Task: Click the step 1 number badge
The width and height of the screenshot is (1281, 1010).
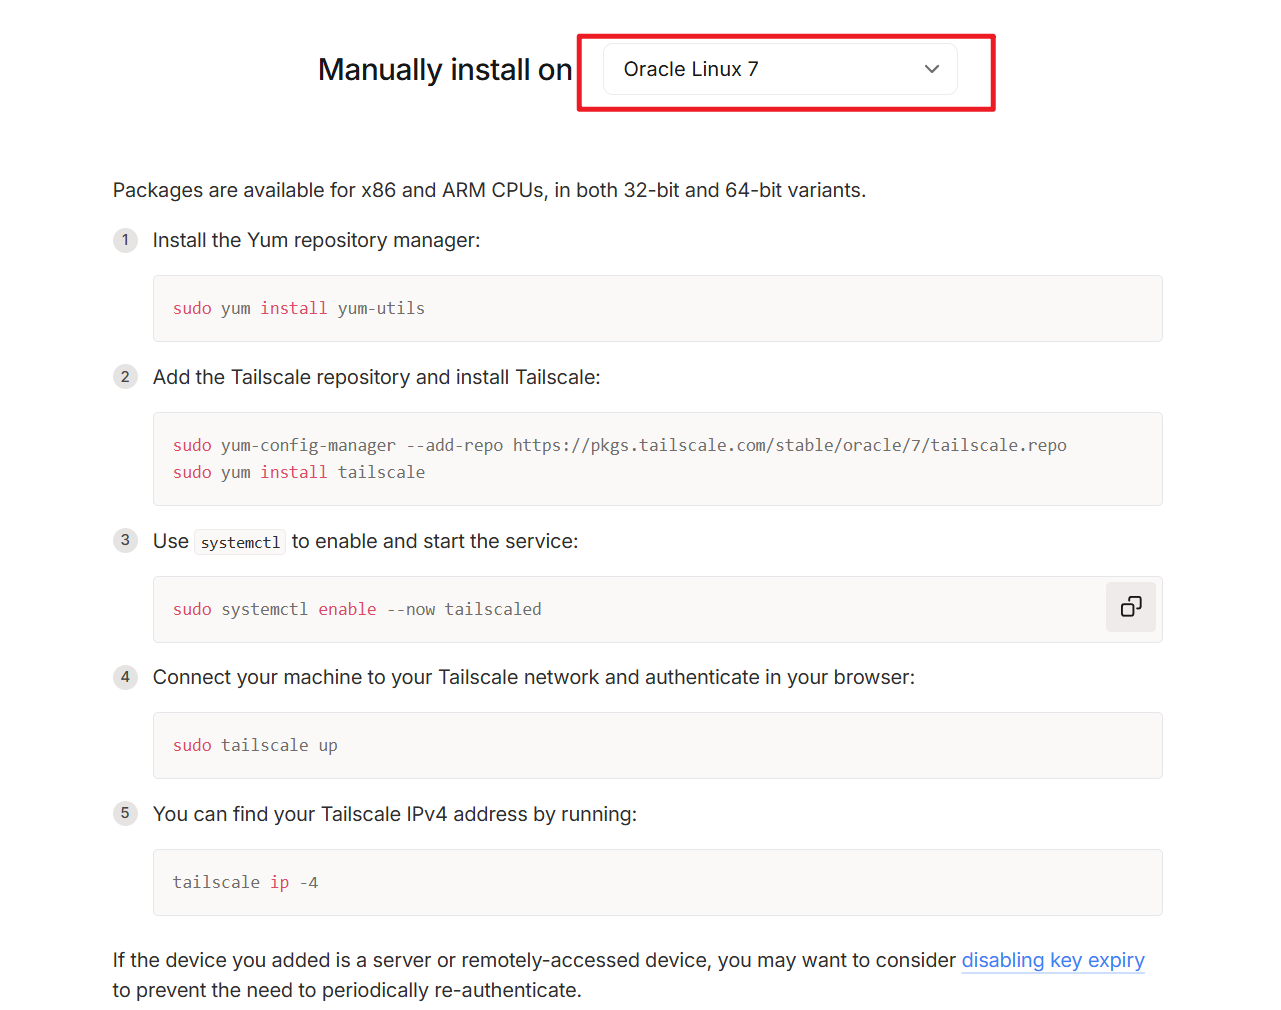Action: coord(125,240)
